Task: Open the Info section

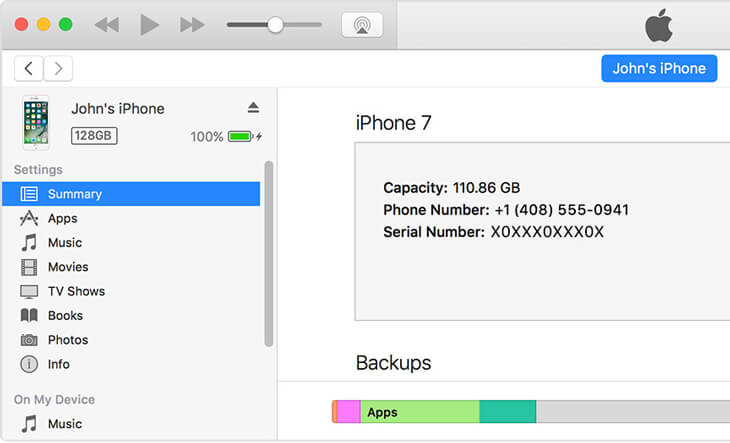Action: click(58, 364)
